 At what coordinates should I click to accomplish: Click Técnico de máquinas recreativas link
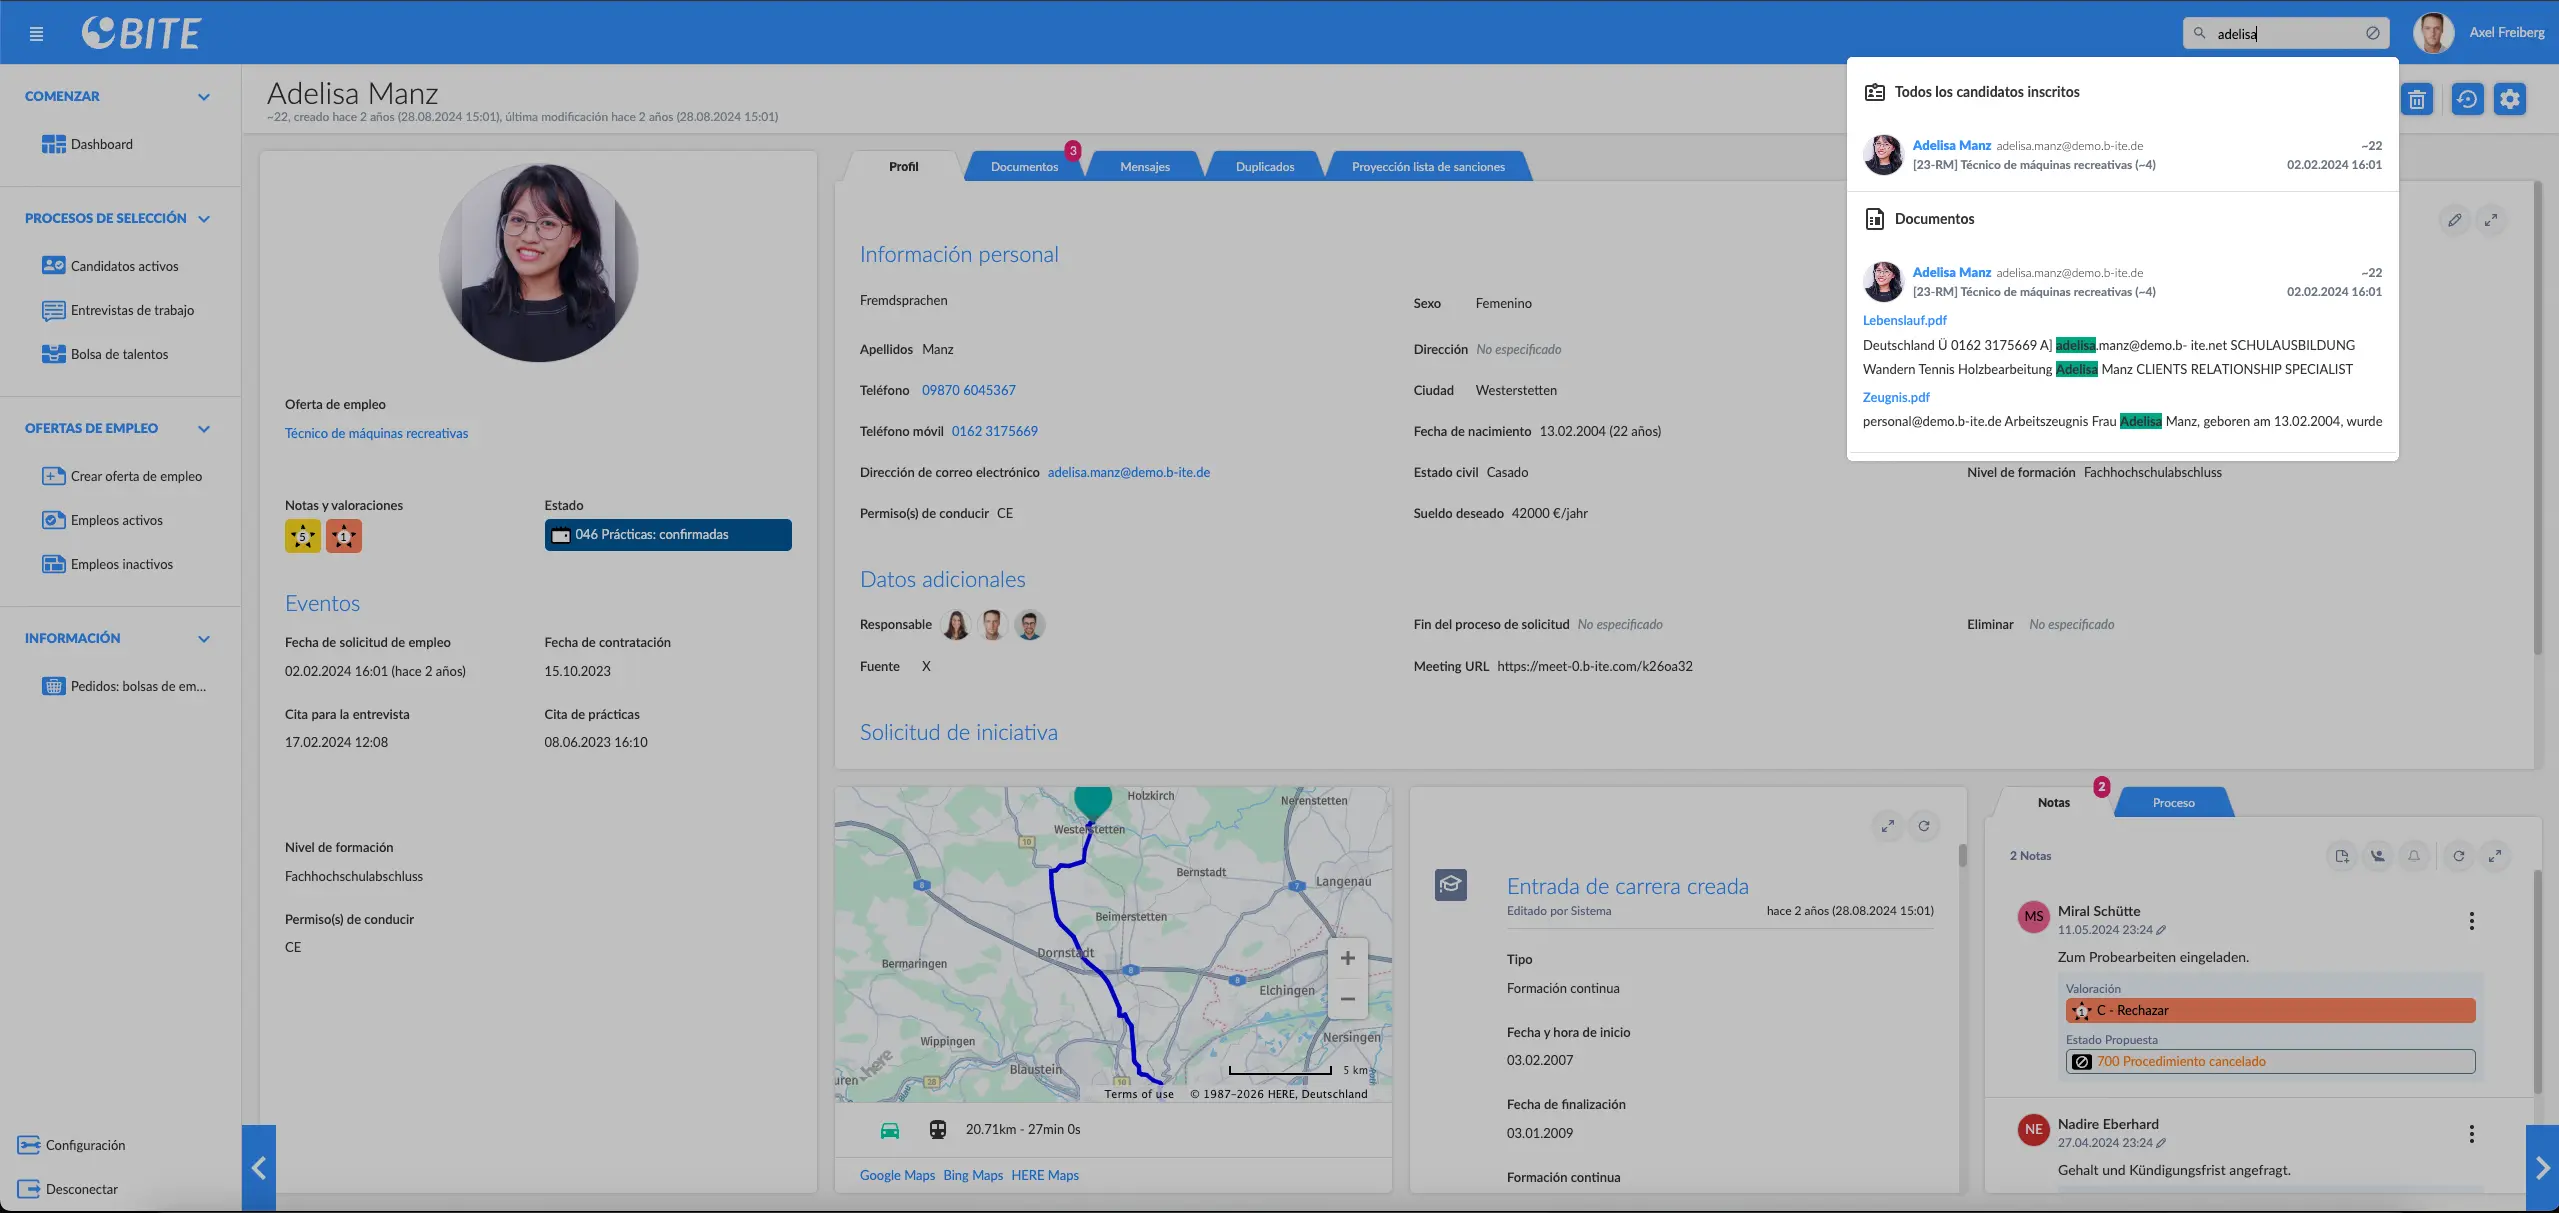pyautogui.click(x=376, y=433)
